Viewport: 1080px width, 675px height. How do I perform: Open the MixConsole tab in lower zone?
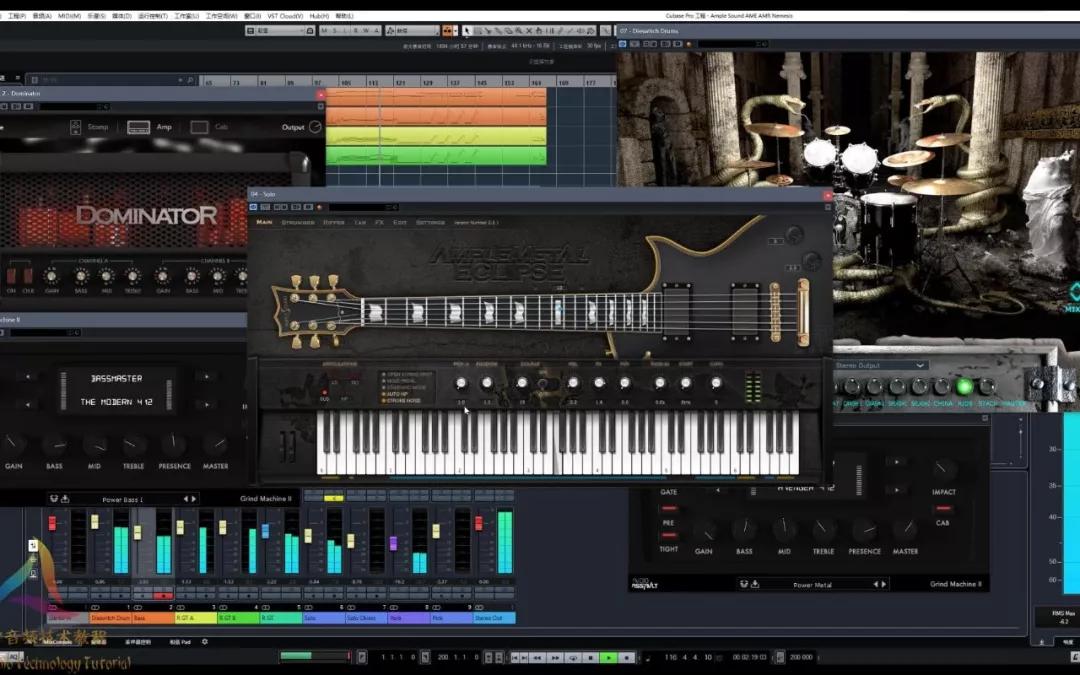[x=57, y=642]
